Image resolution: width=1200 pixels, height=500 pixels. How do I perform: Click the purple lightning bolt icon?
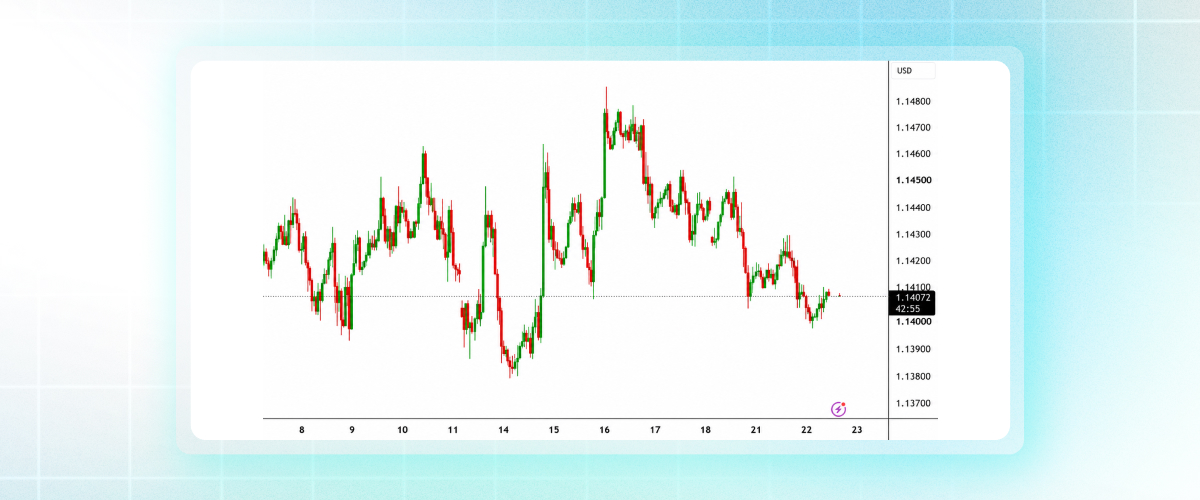pyautogui.click(x=839, y=409)
